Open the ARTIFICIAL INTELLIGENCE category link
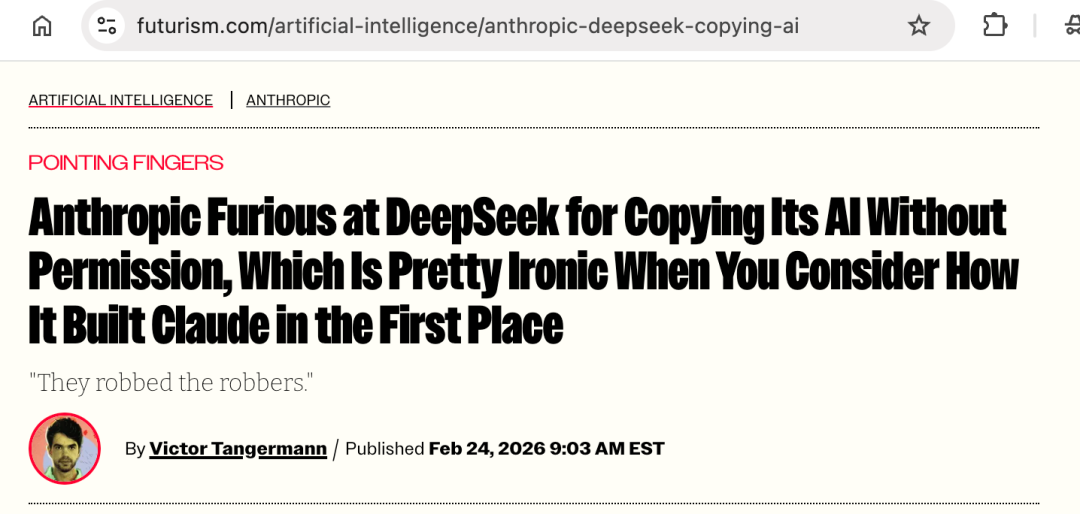Image resolution: width=1080 pixels, height=514 pixels. click(x=120, y=100)
